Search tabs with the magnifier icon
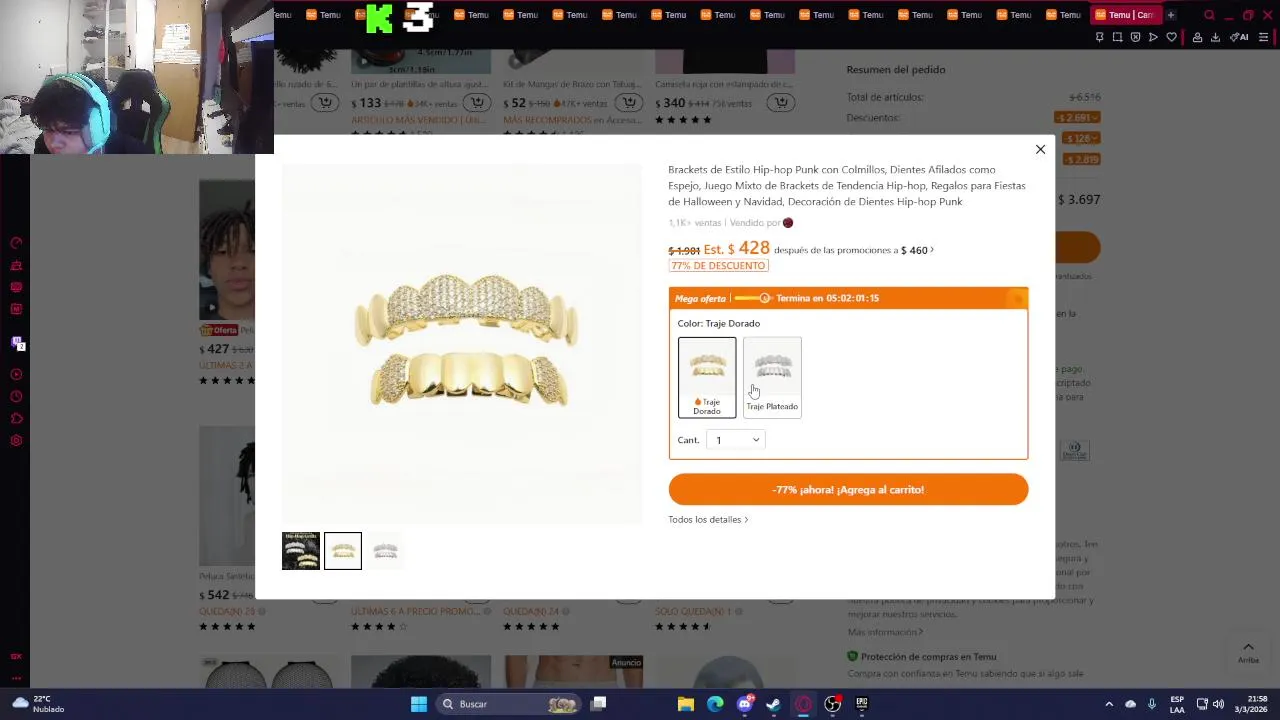Screen dimensions: 1280x720 tap(1209, 15)
